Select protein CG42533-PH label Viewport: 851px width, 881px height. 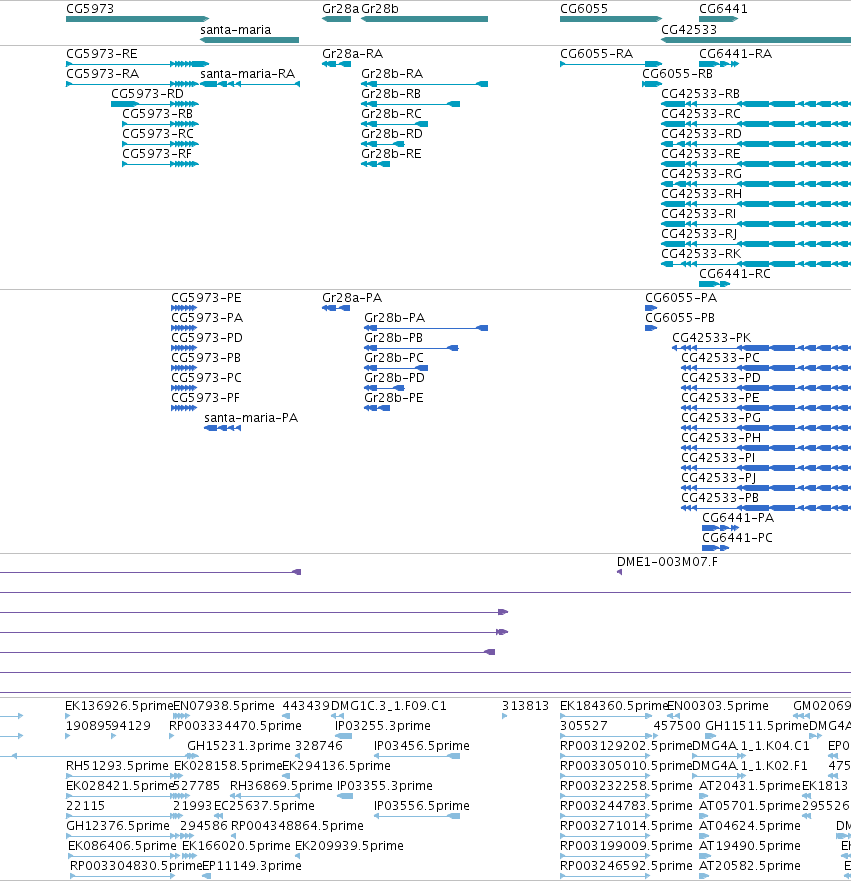coord(721,438)
